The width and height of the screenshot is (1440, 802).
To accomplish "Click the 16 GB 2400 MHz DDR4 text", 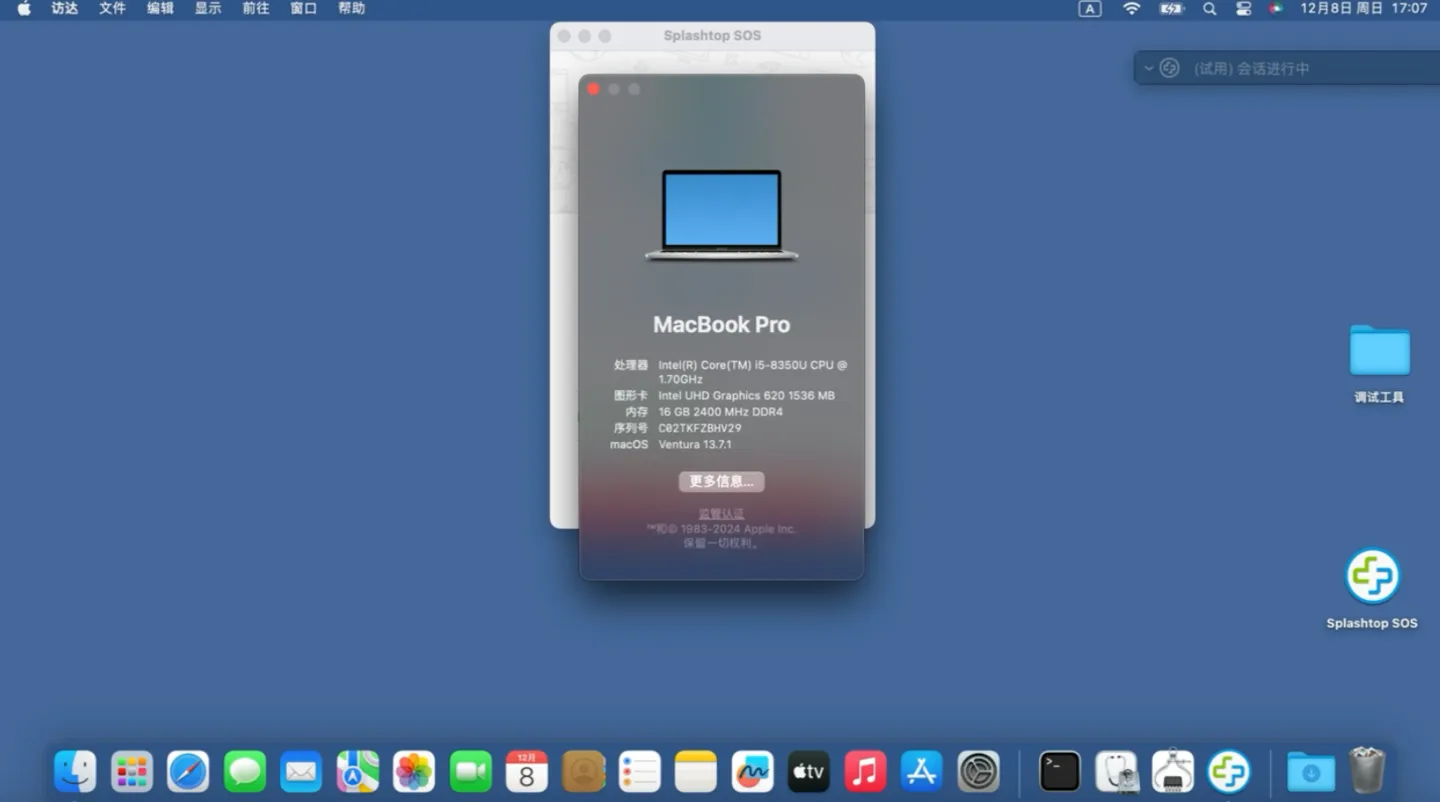I will [x=720, y=412].
